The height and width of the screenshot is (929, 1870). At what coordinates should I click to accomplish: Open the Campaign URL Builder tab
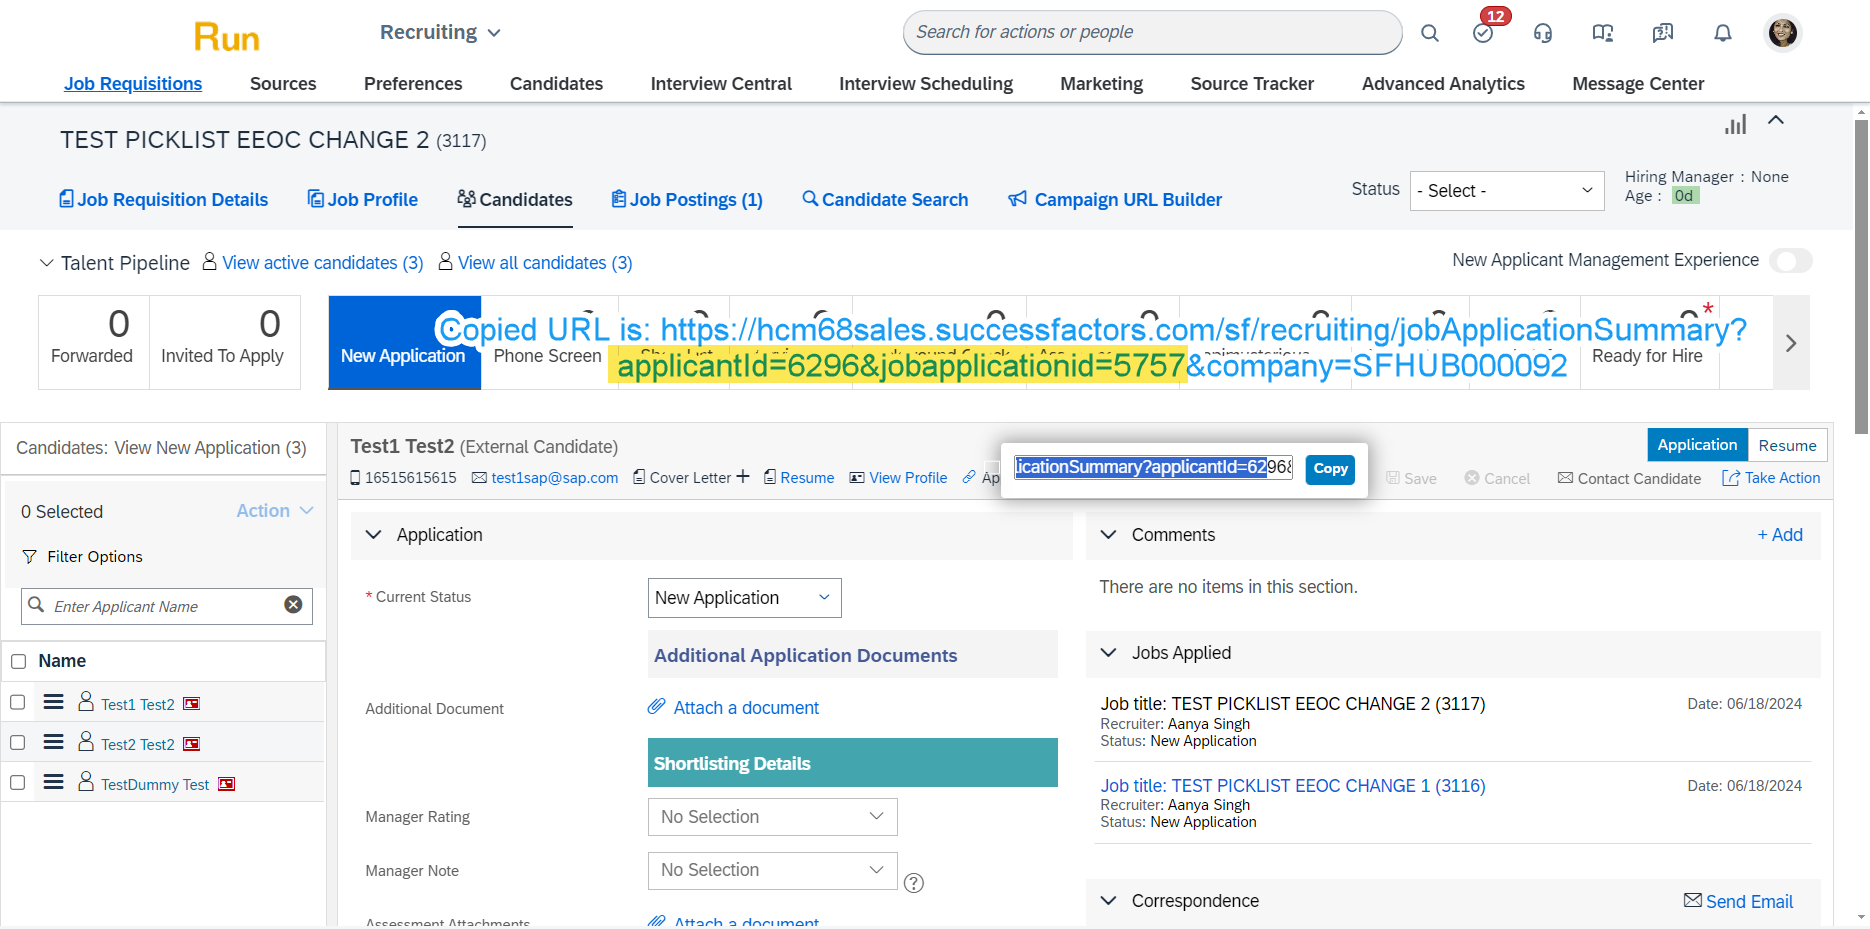click(1115, 200)
